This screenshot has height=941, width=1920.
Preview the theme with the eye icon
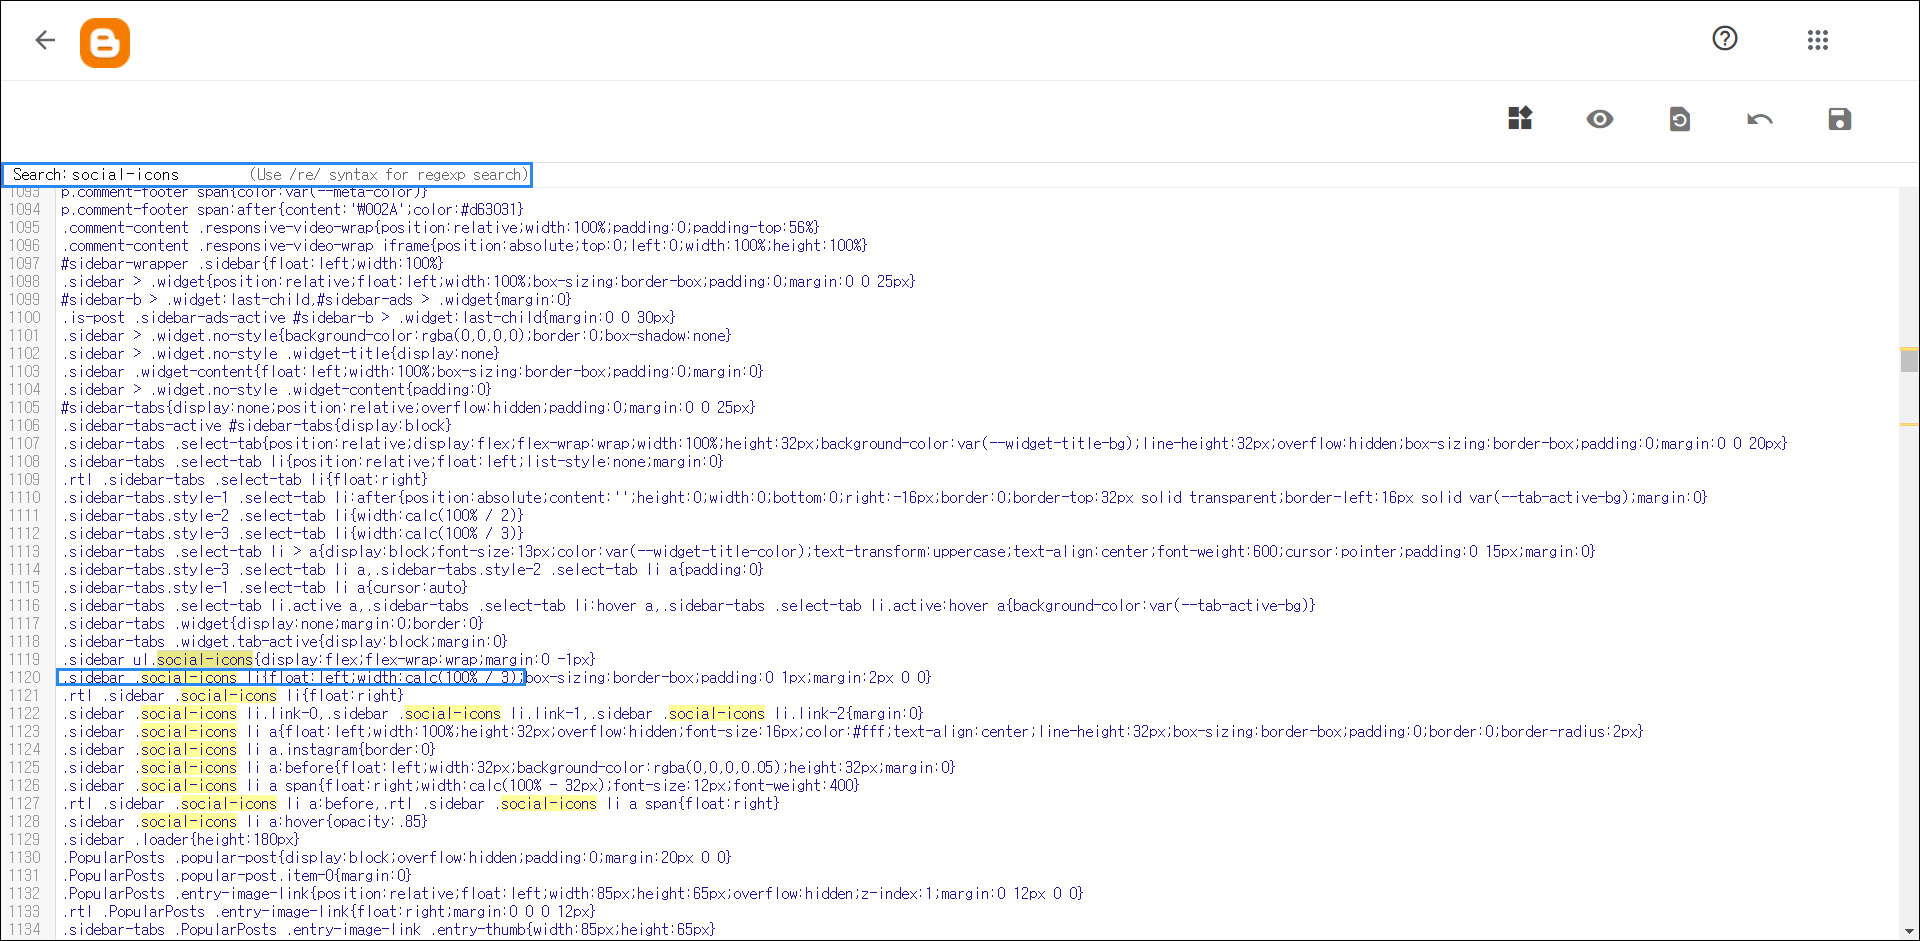[1600, 119]
